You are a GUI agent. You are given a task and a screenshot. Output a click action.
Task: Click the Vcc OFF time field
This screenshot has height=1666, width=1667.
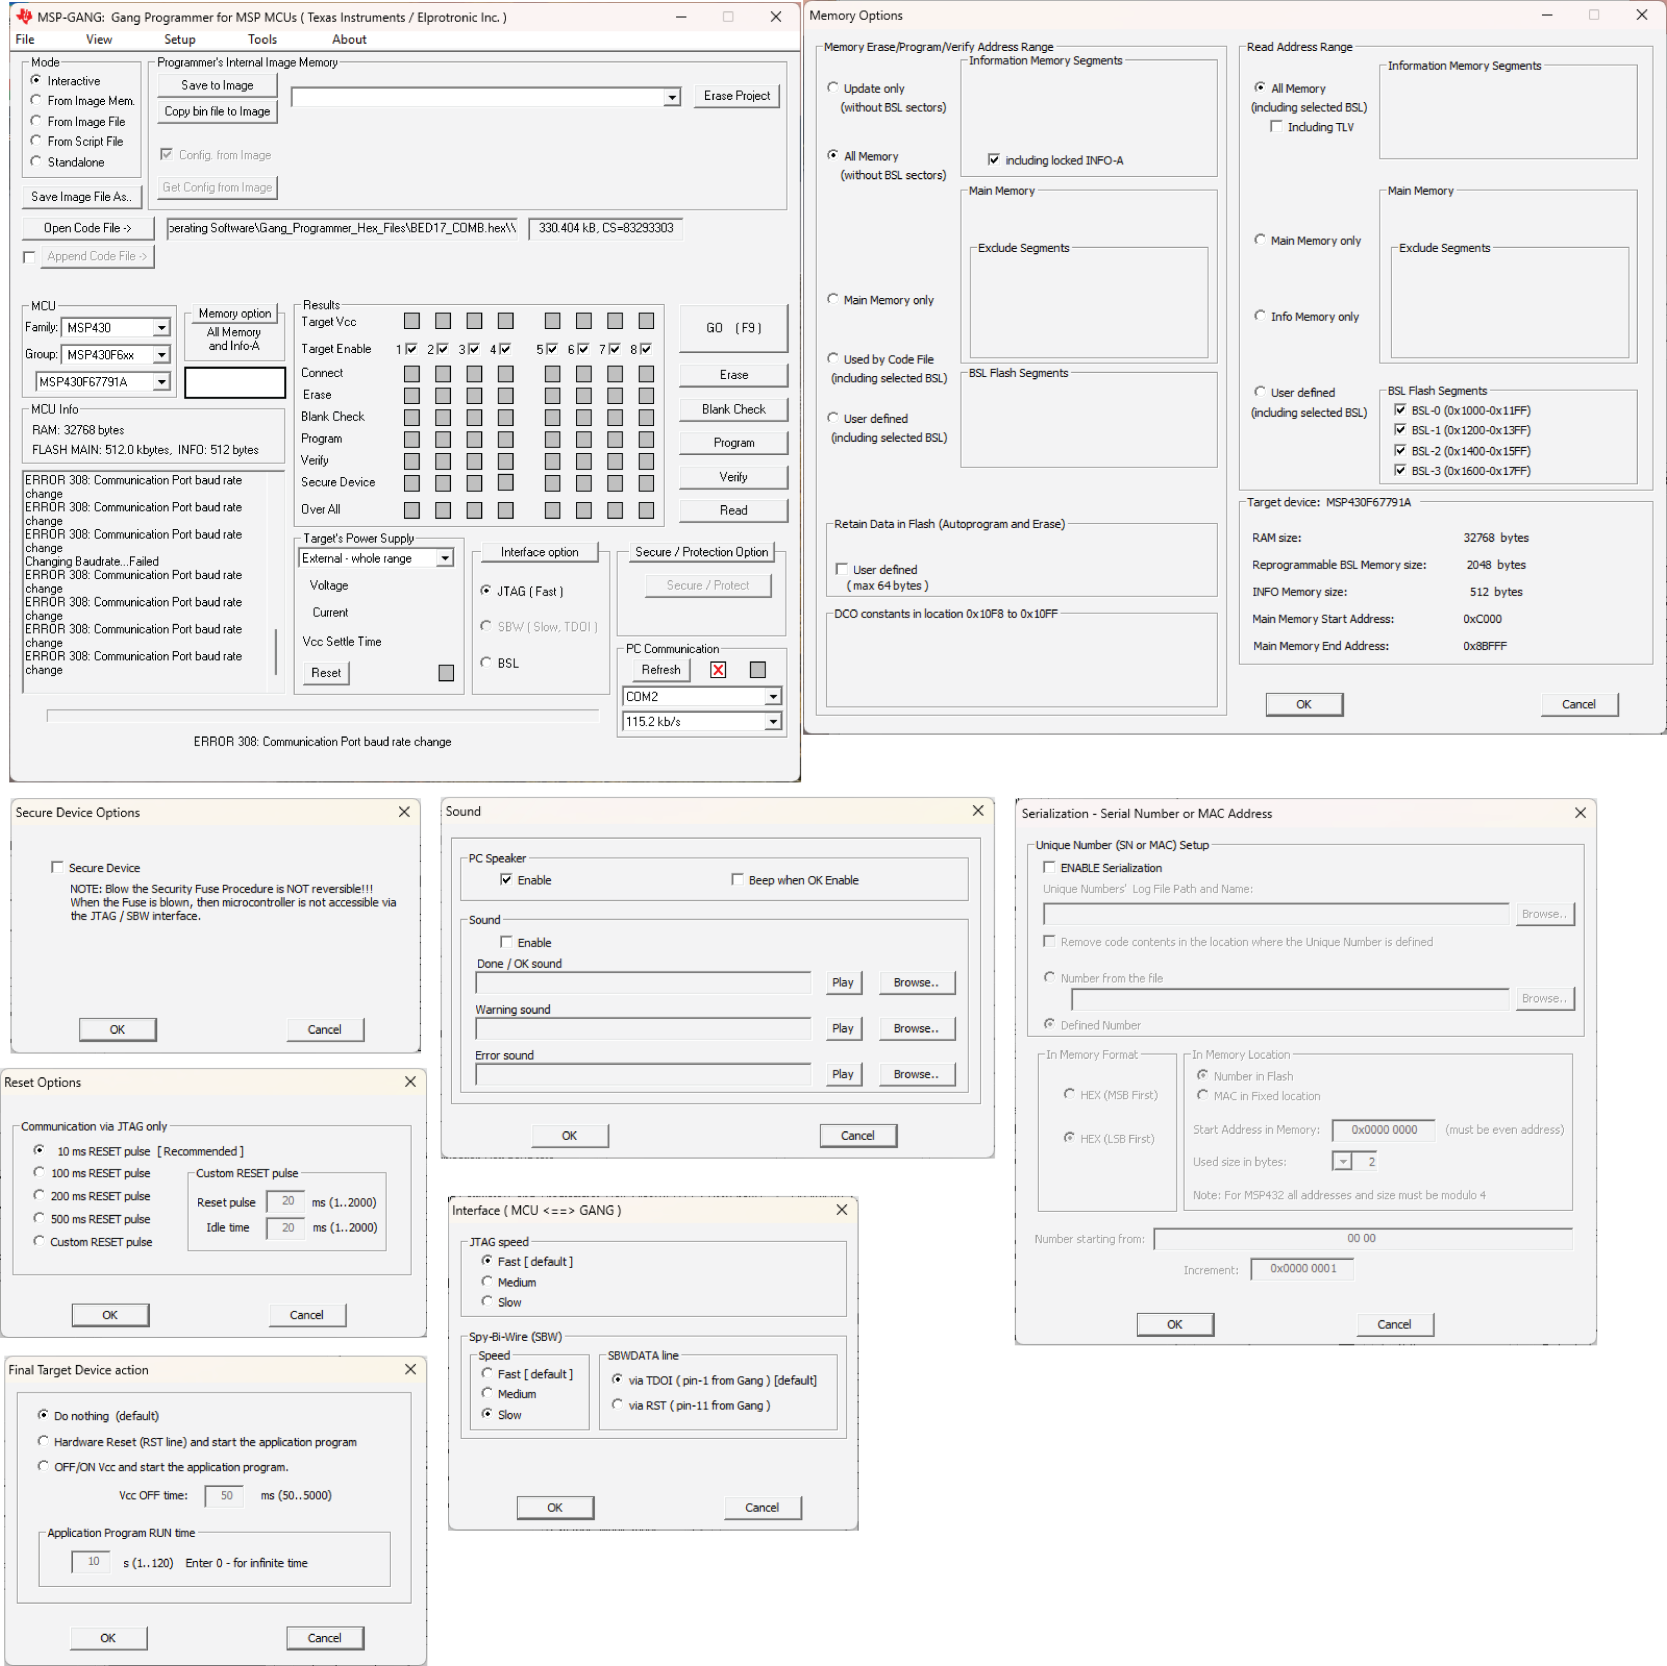tap(224, 1497)
